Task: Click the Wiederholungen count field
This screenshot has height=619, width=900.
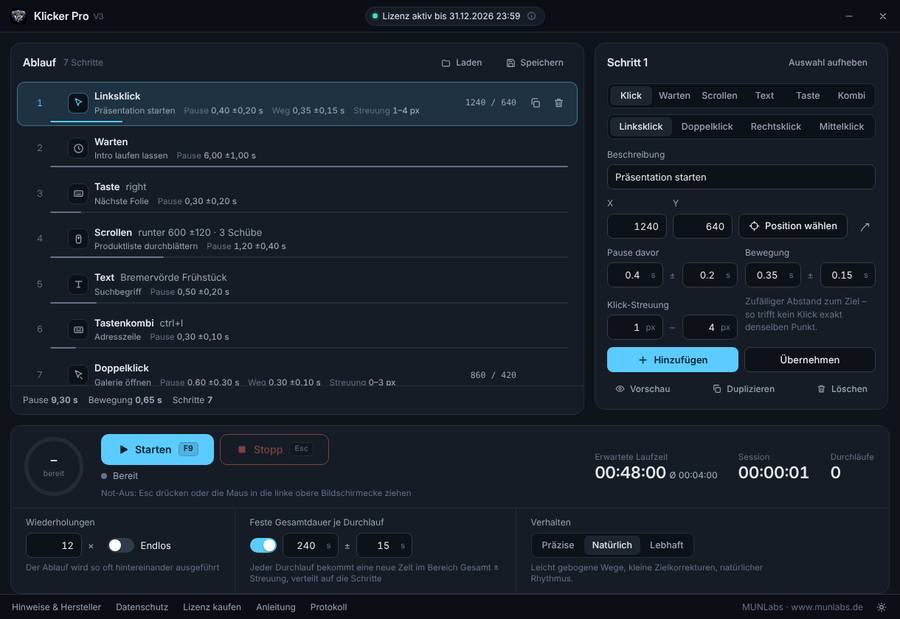Action: (53, 546)
